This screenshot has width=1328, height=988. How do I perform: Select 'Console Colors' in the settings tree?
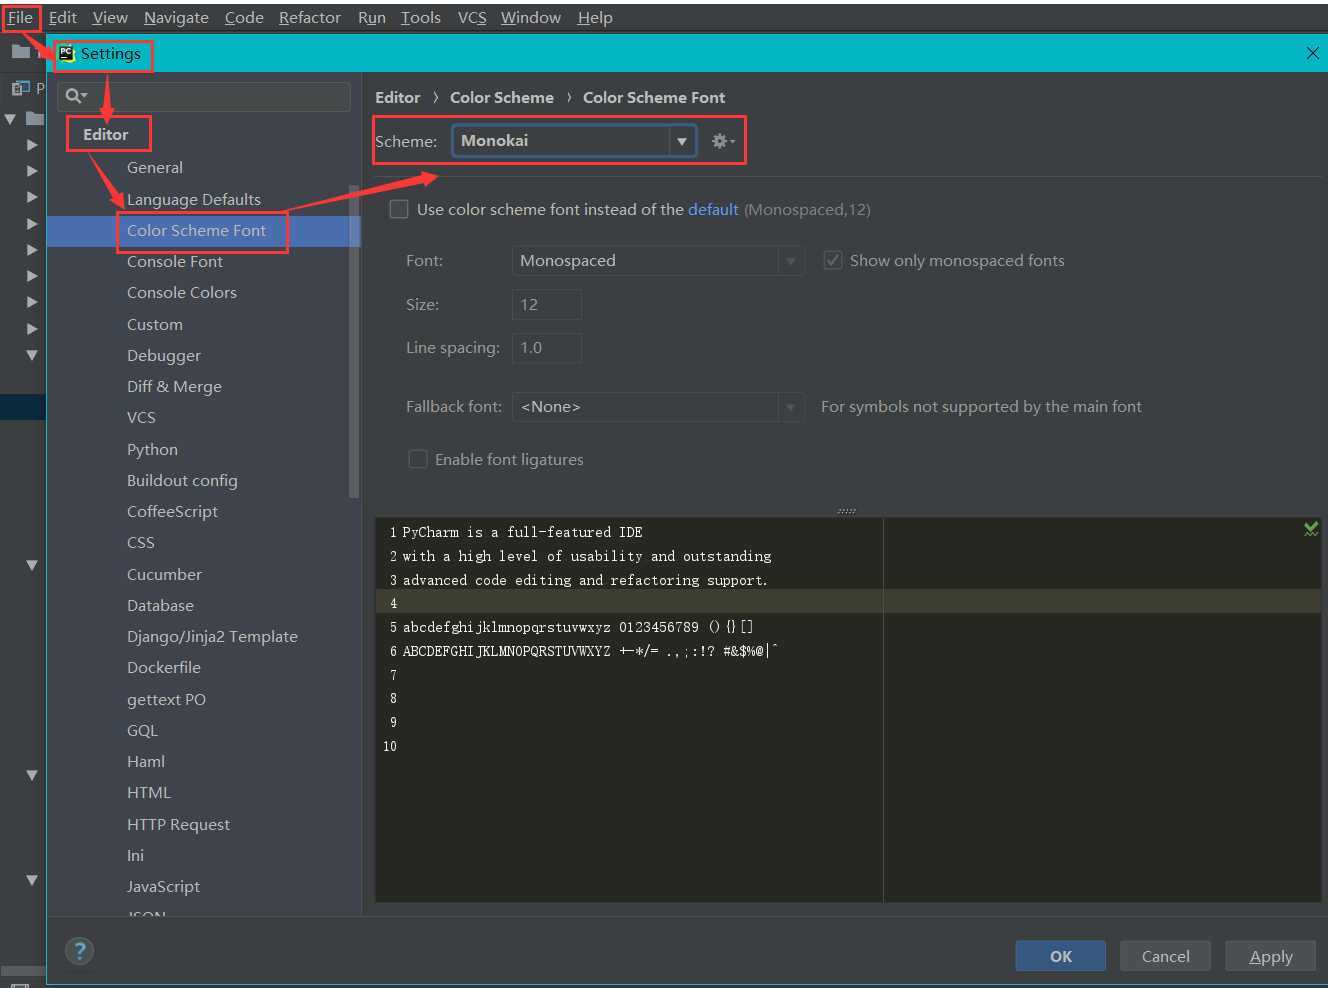pos(182,293)
